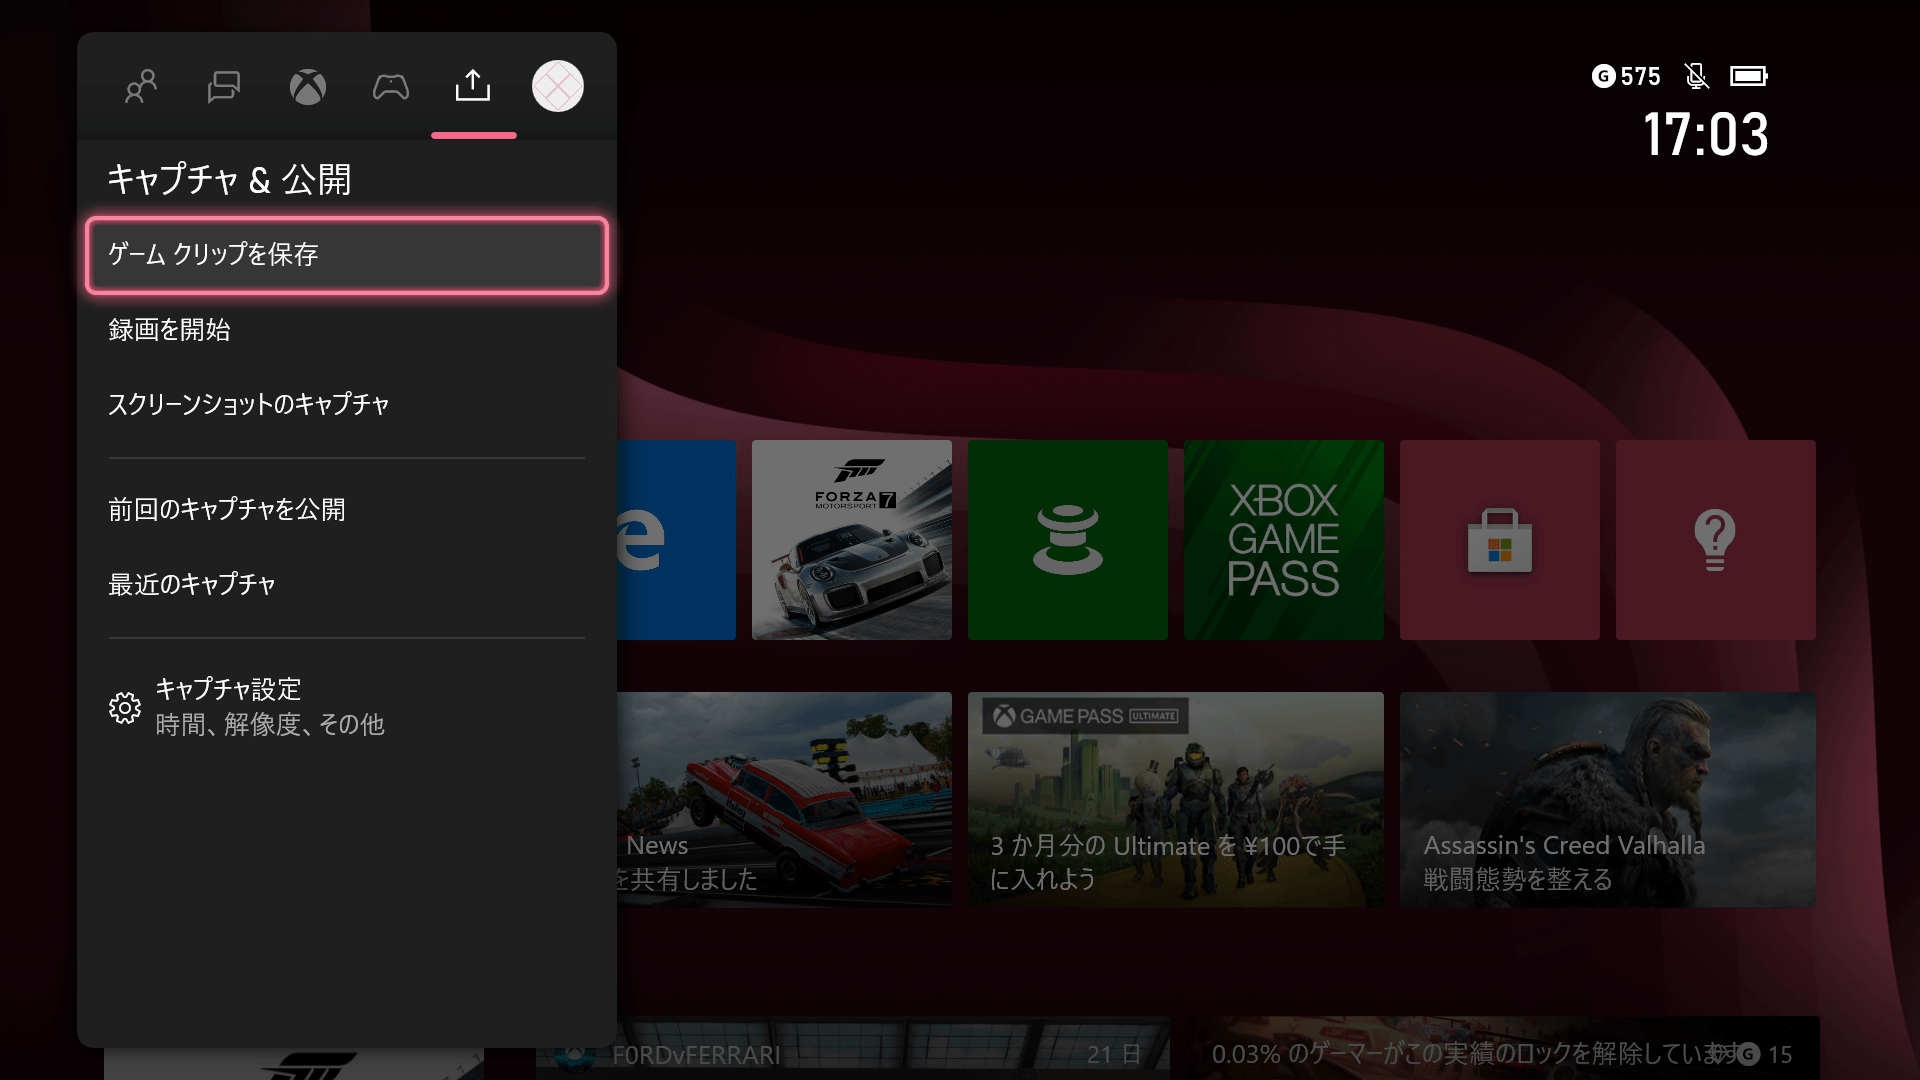The image size is (1920, 1080).
Task: Open the People tab icon
Action: 141,87
